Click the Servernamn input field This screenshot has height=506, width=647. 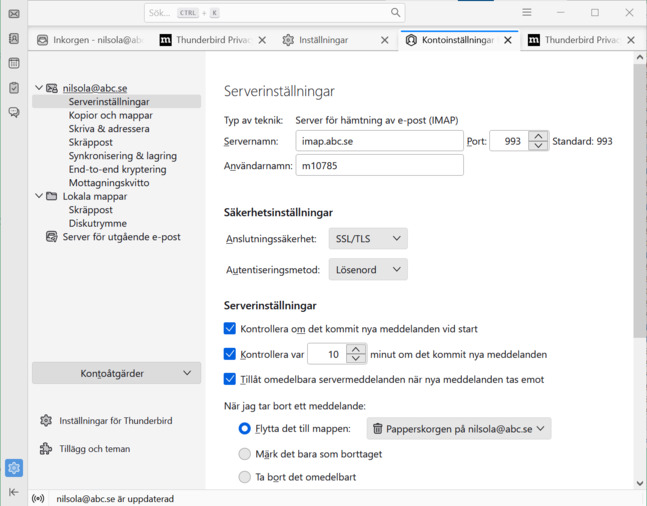click(379, 141)
